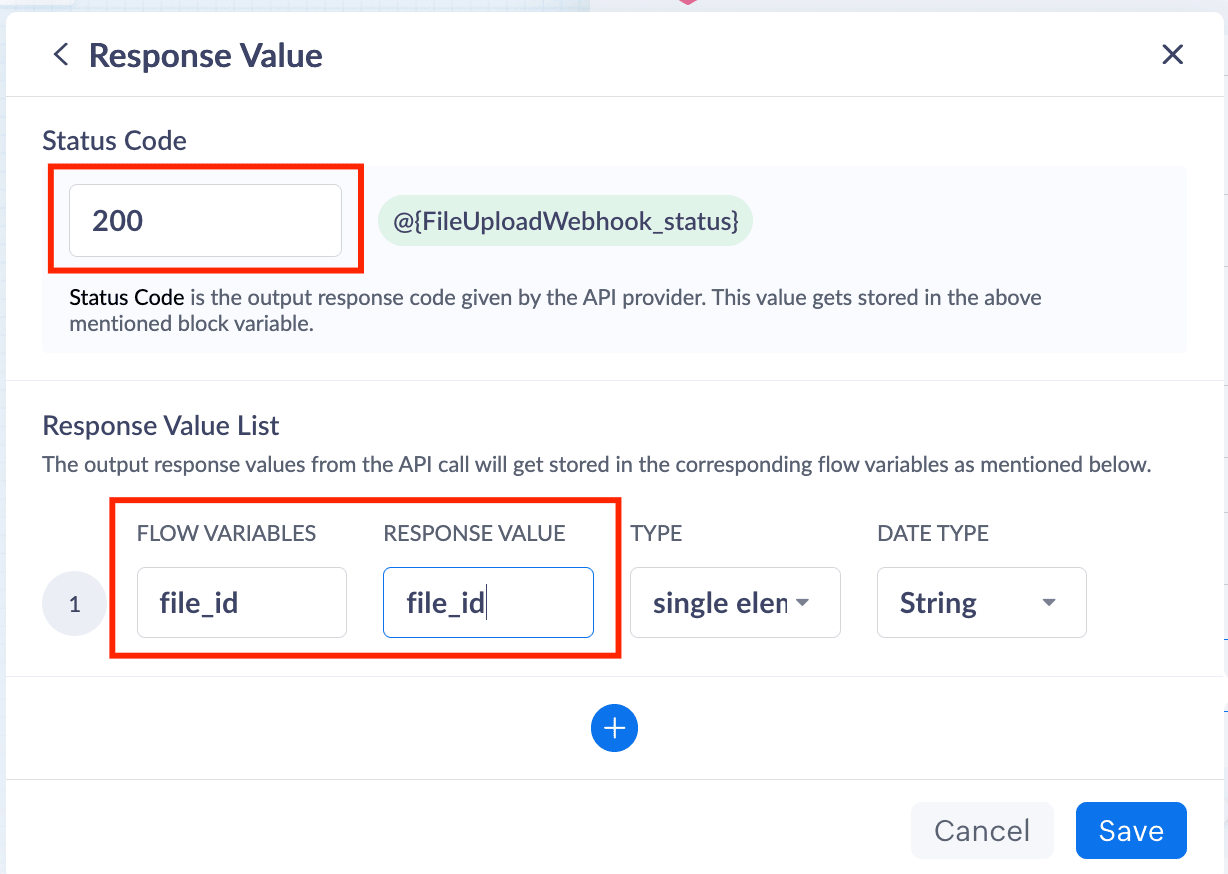Click the row number 1 badge
1228x874 pixels.
[x=74, y=604]
